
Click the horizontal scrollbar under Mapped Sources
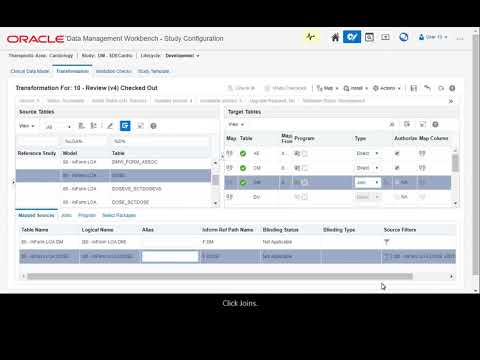[220, 276]
